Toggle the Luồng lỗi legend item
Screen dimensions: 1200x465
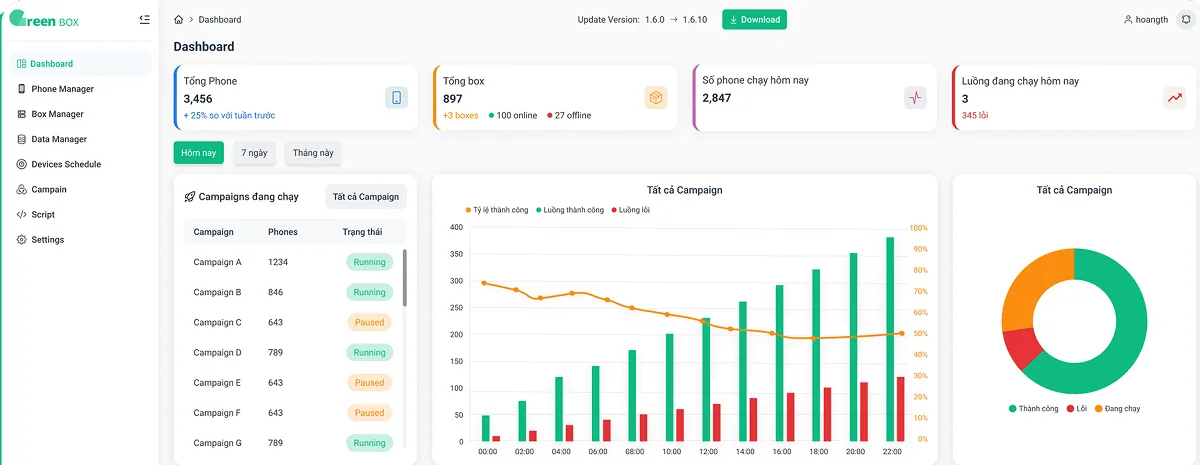point(630,210)
